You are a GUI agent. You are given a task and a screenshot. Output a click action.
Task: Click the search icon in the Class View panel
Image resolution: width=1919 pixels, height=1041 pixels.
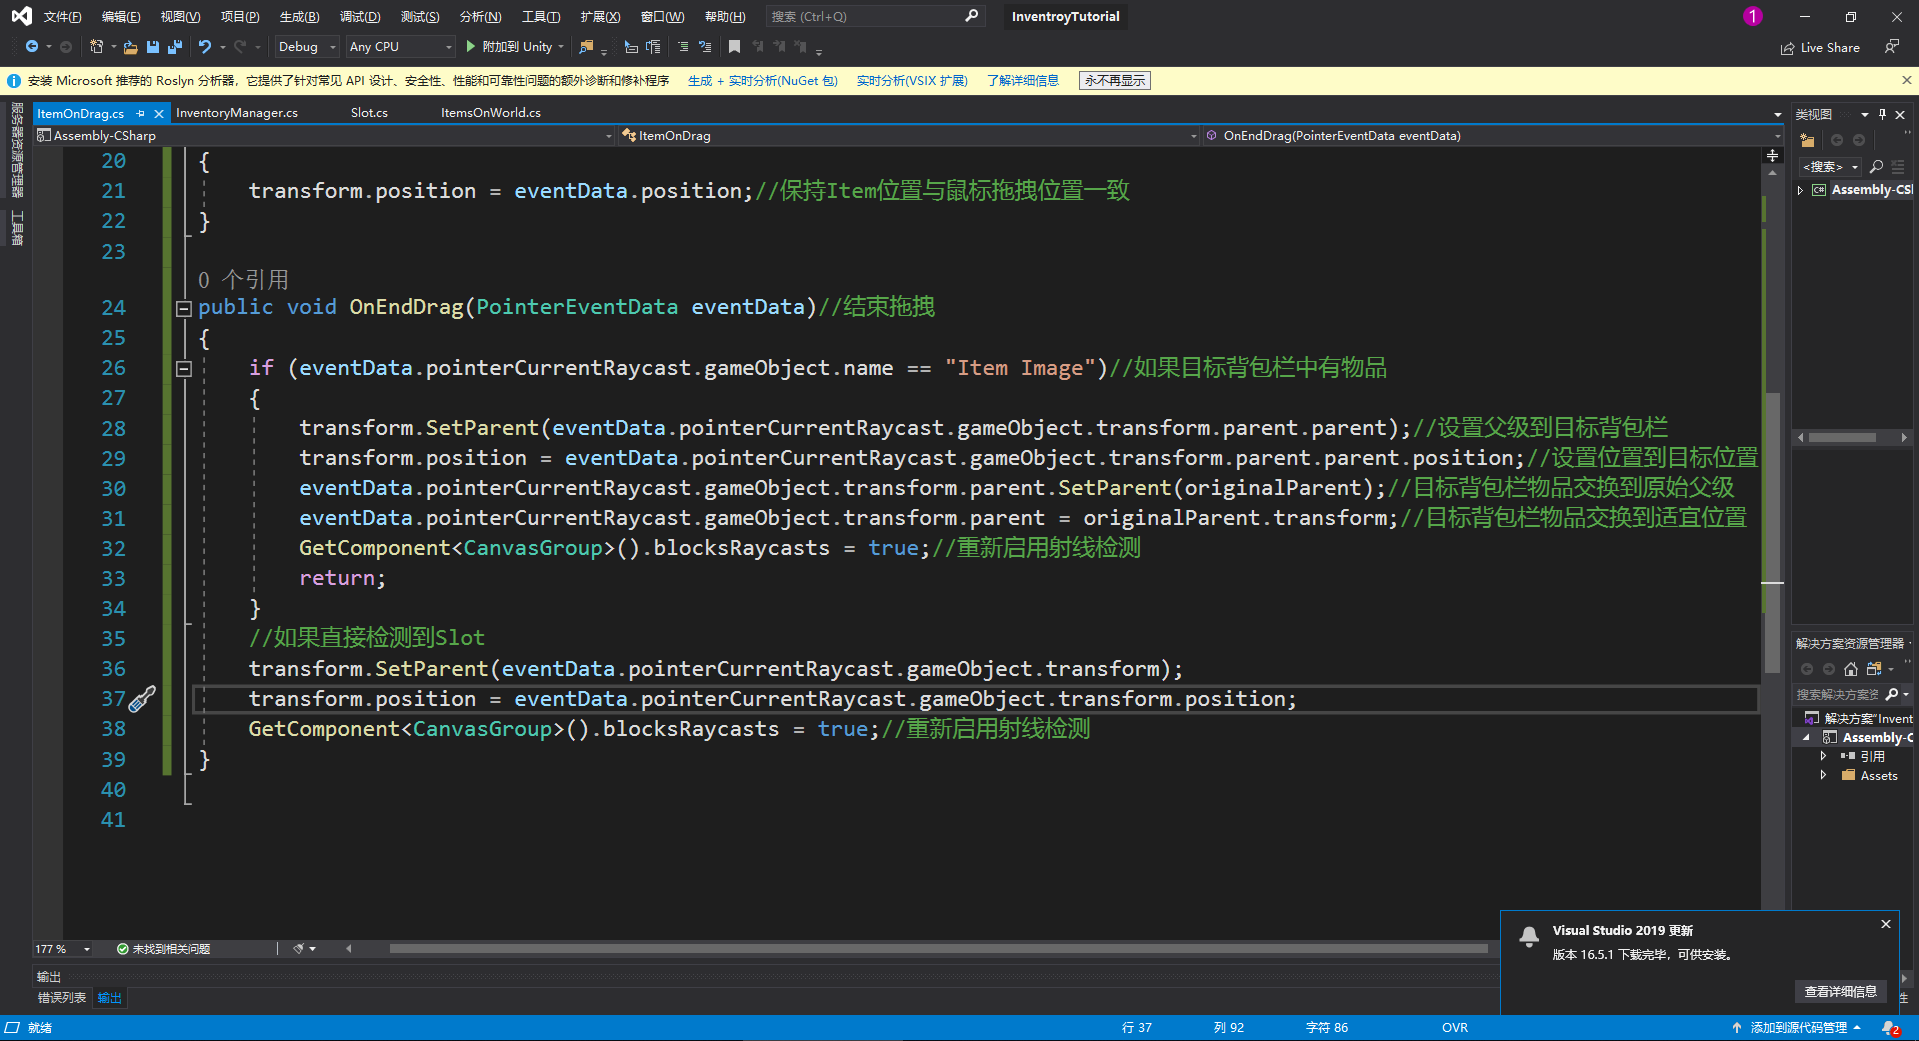click(1876, 166)
